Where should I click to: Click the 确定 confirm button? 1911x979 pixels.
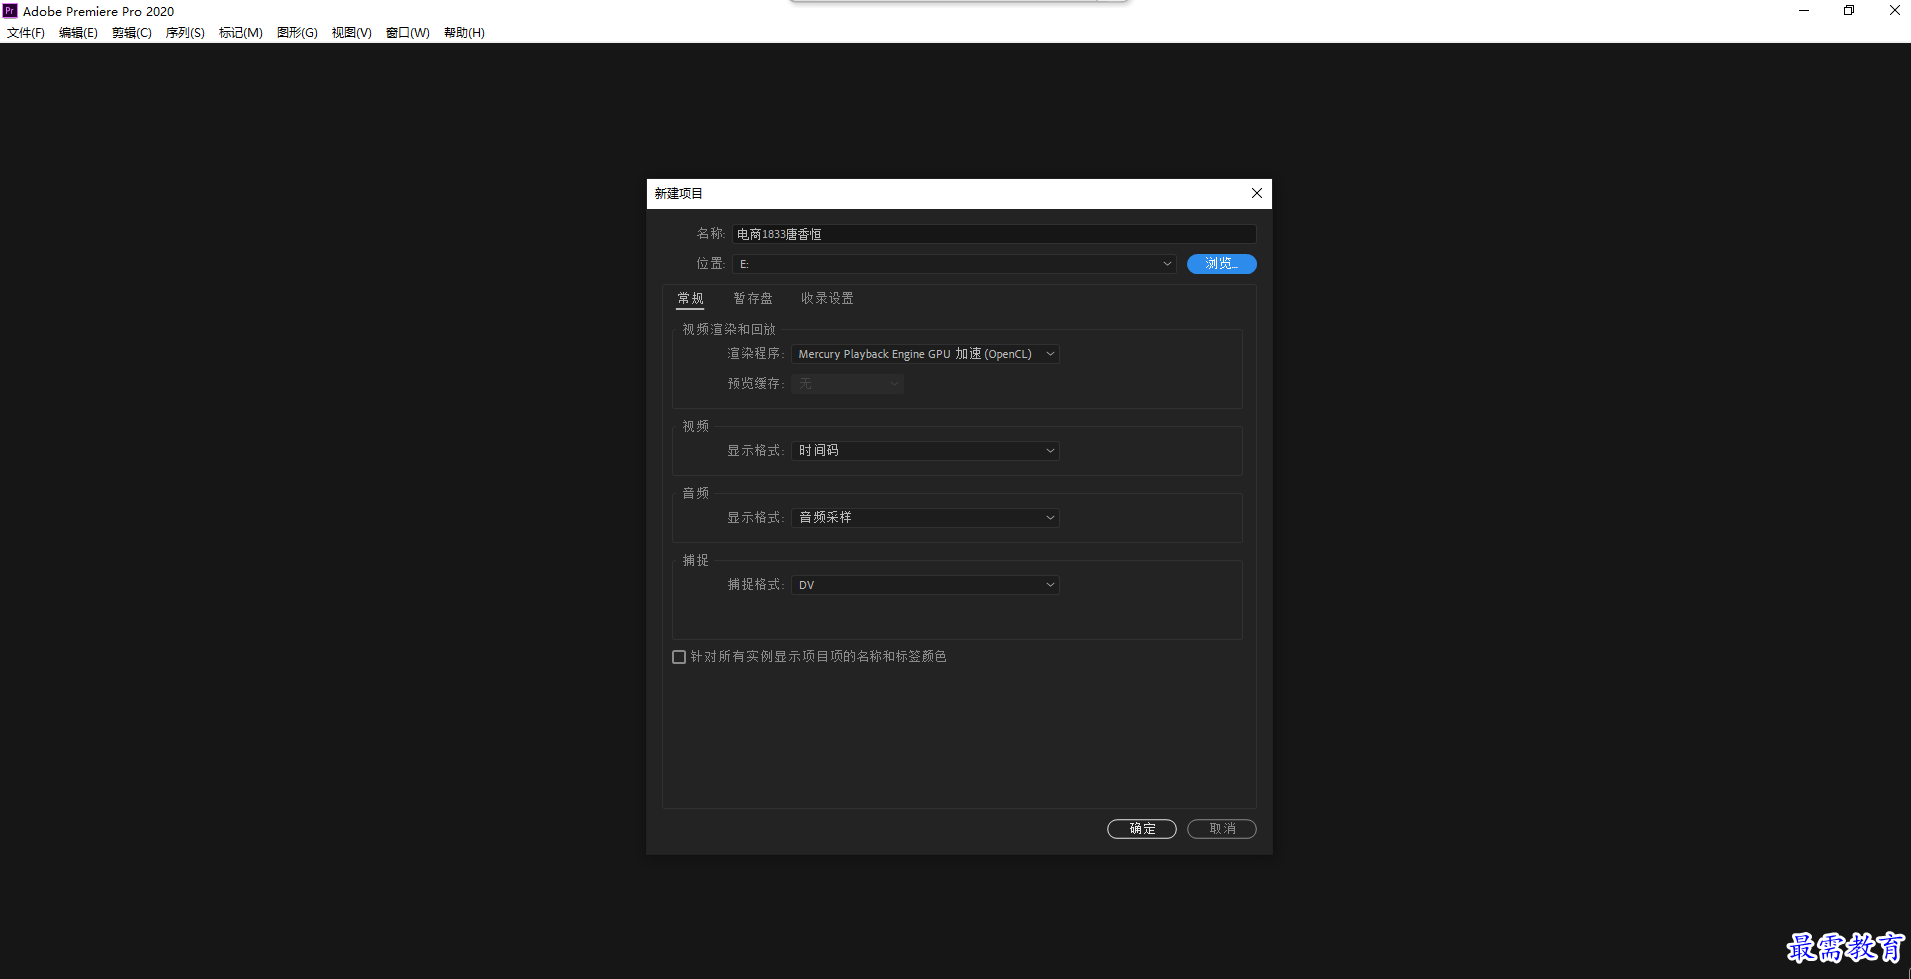pyautogui.click(x=1142, y=829)
